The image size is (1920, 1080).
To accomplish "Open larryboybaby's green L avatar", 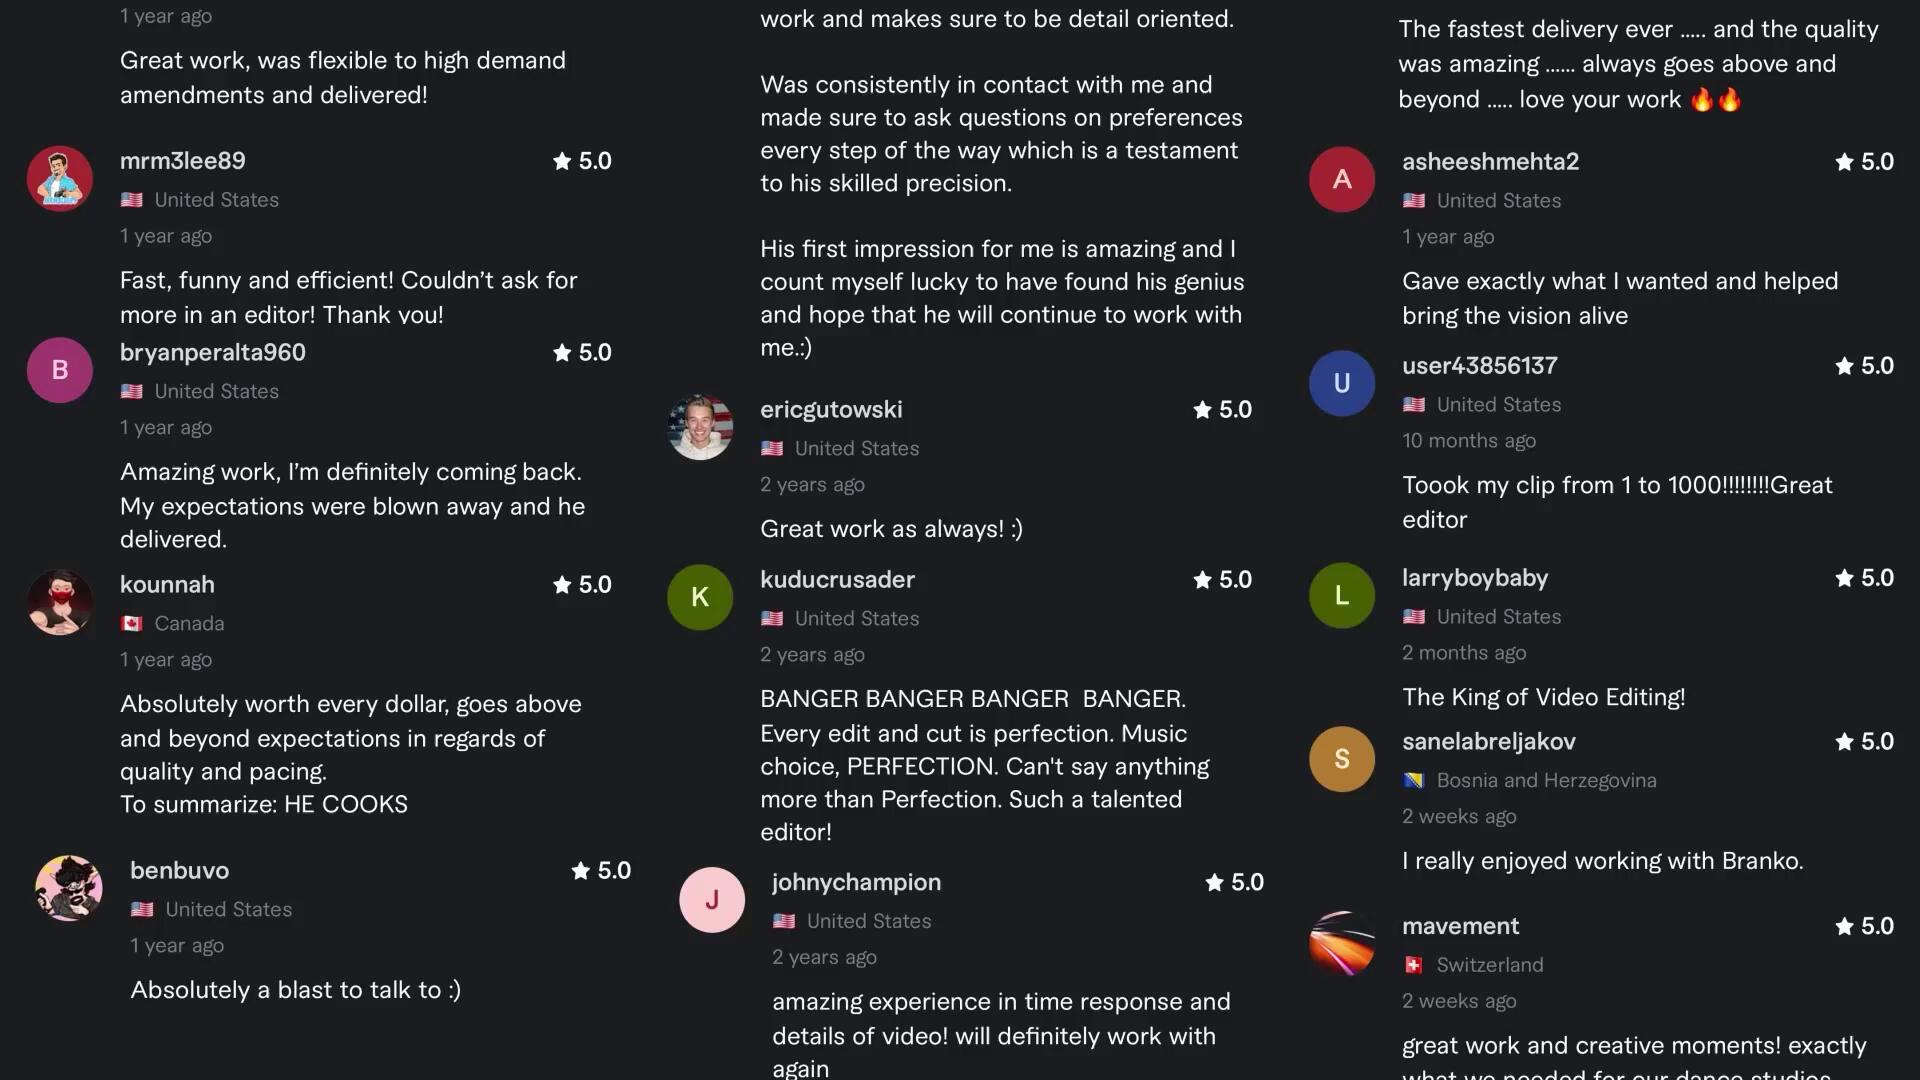I will [1342, 595].
